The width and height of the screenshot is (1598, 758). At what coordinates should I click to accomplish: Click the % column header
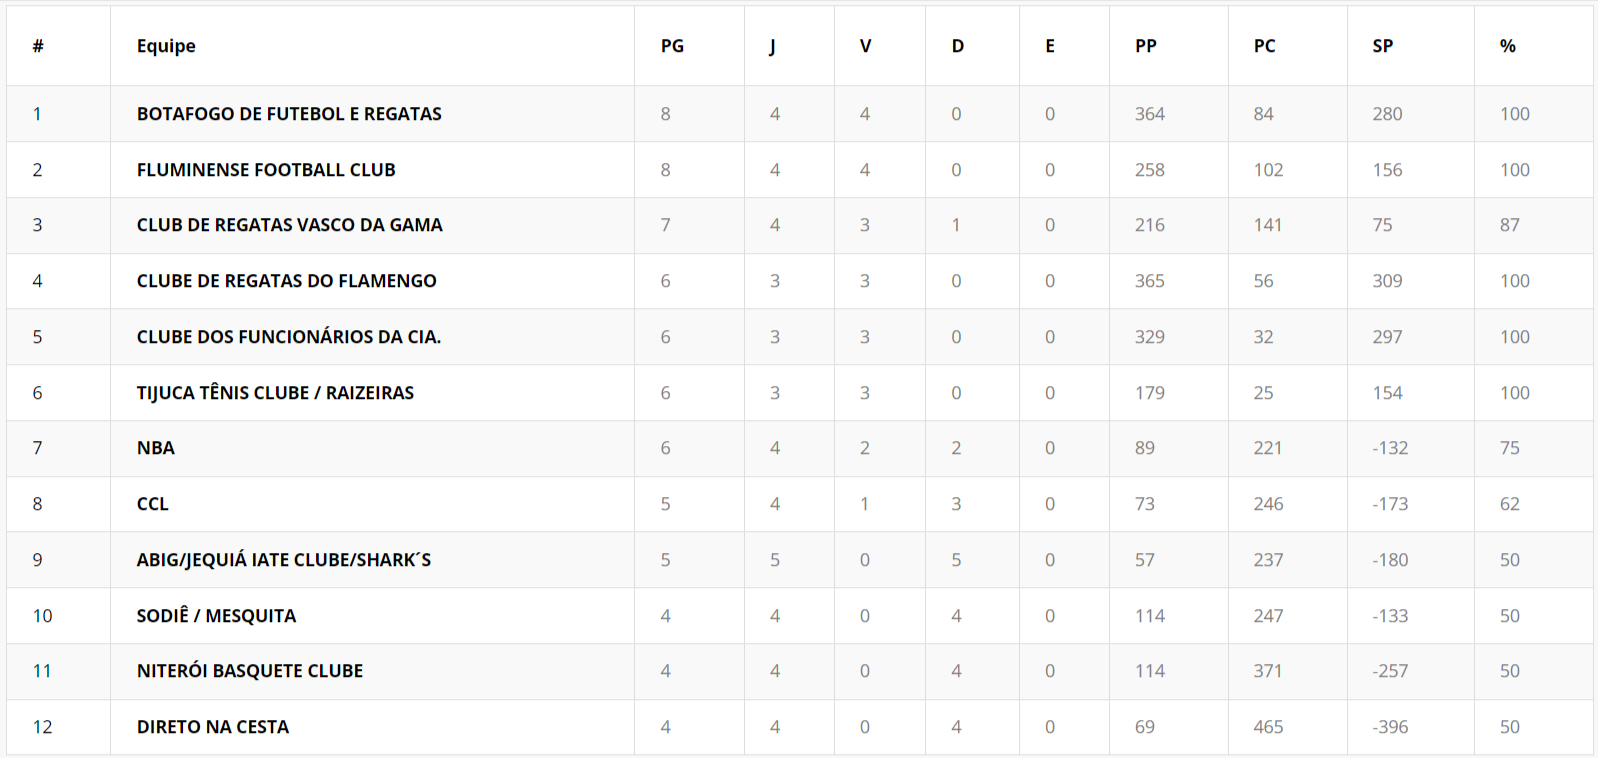click(1508, 46)
